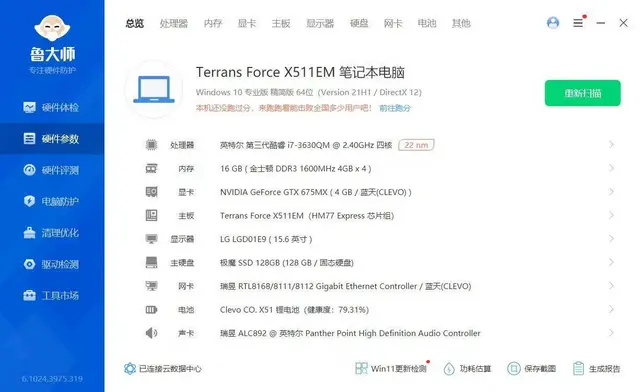Open 清理优化 in the sidebar

pos(52,233)
